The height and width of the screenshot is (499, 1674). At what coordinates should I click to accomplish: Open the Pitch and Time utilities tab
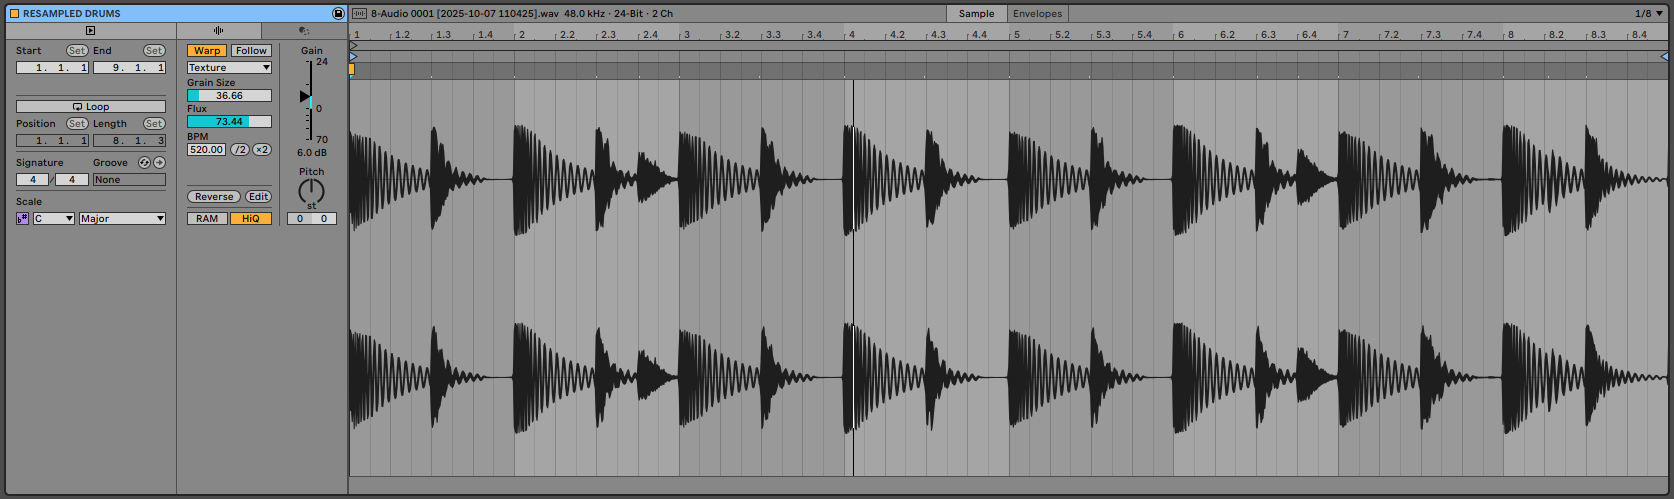[304, 31]
